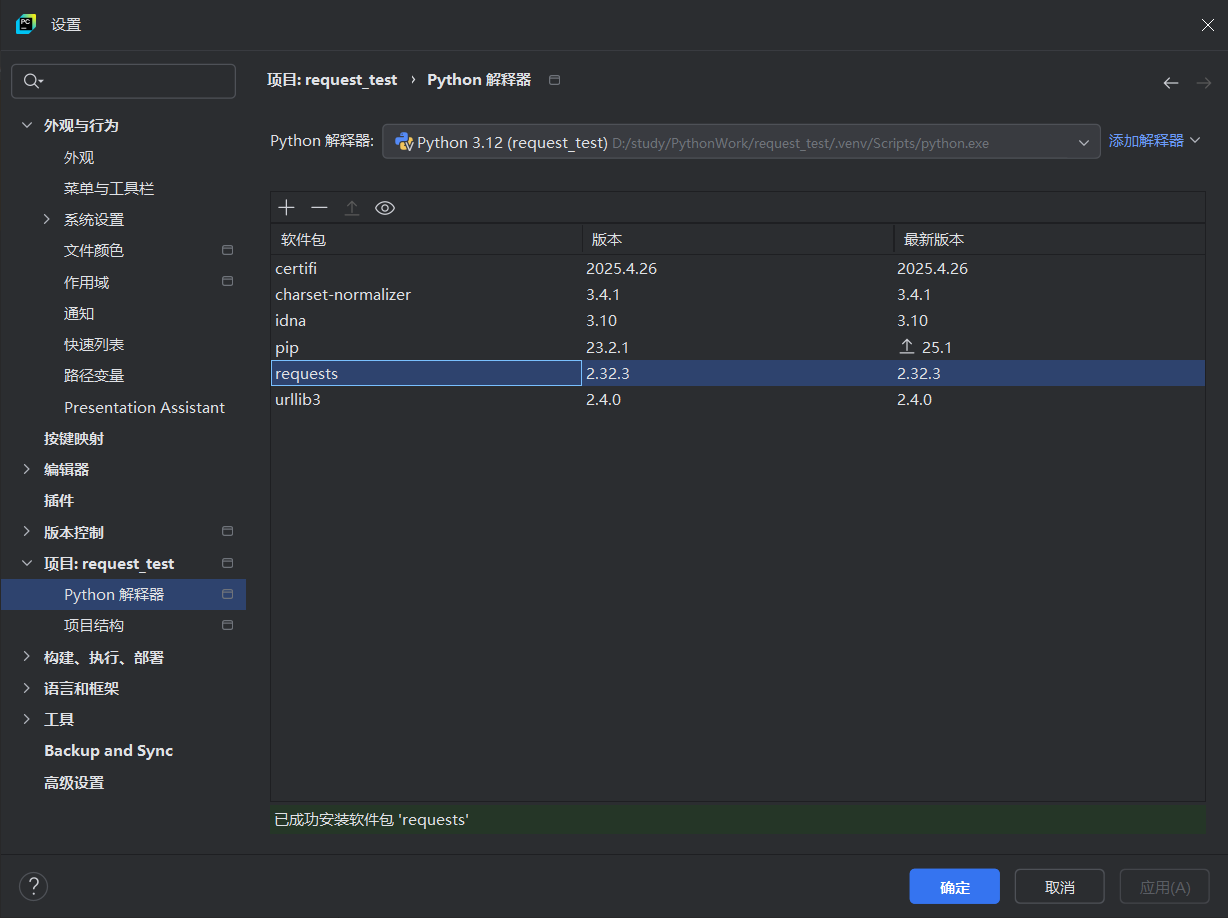This screenshot has height=918, width=1228.
Task: Click the help question mark button
Action: coord(34,886)
